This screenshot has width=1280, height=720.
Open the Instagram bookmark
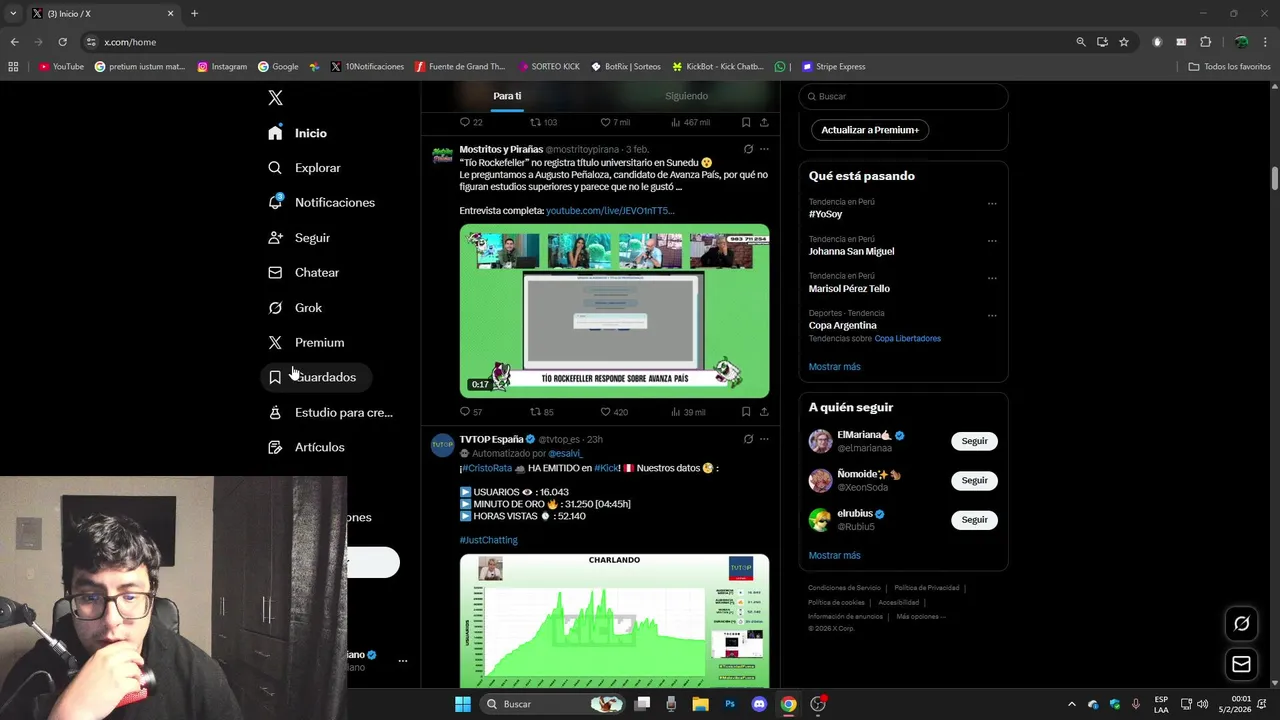222,67
